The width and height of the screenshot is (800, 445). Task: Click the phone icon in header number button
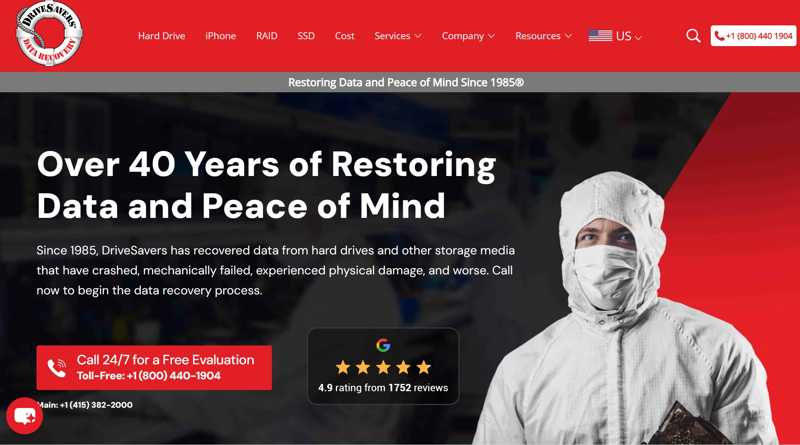point(719,36)
